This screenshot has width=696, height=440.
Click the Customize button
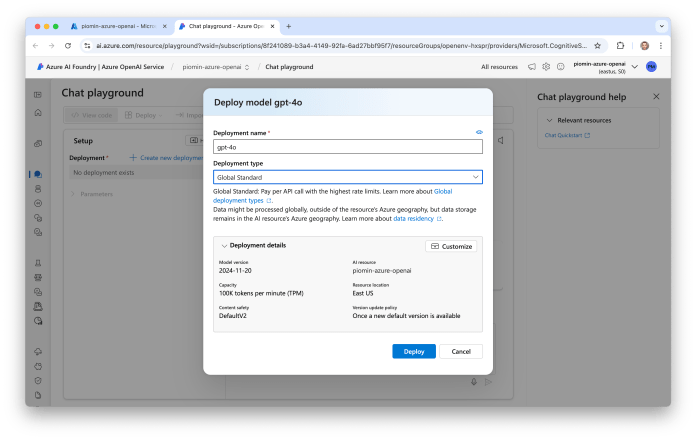pyautogui.click(x=451, y=246)
